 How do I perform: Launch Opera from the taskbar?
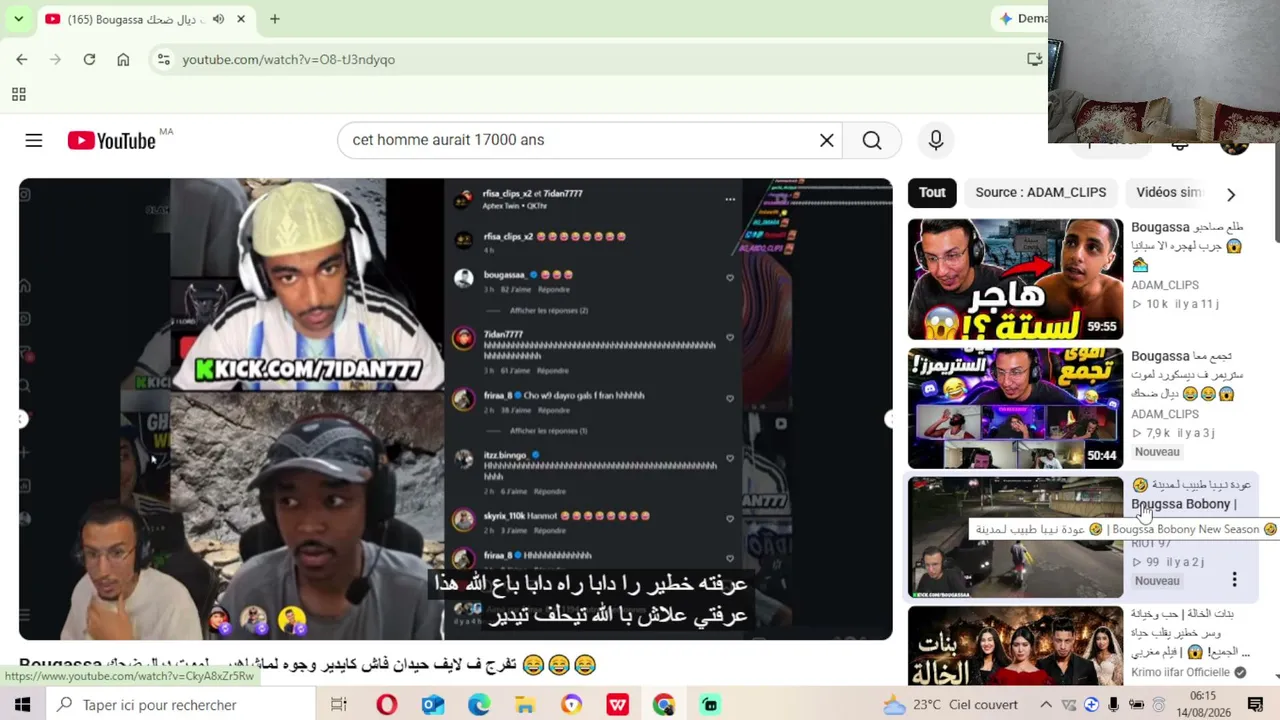386,705
